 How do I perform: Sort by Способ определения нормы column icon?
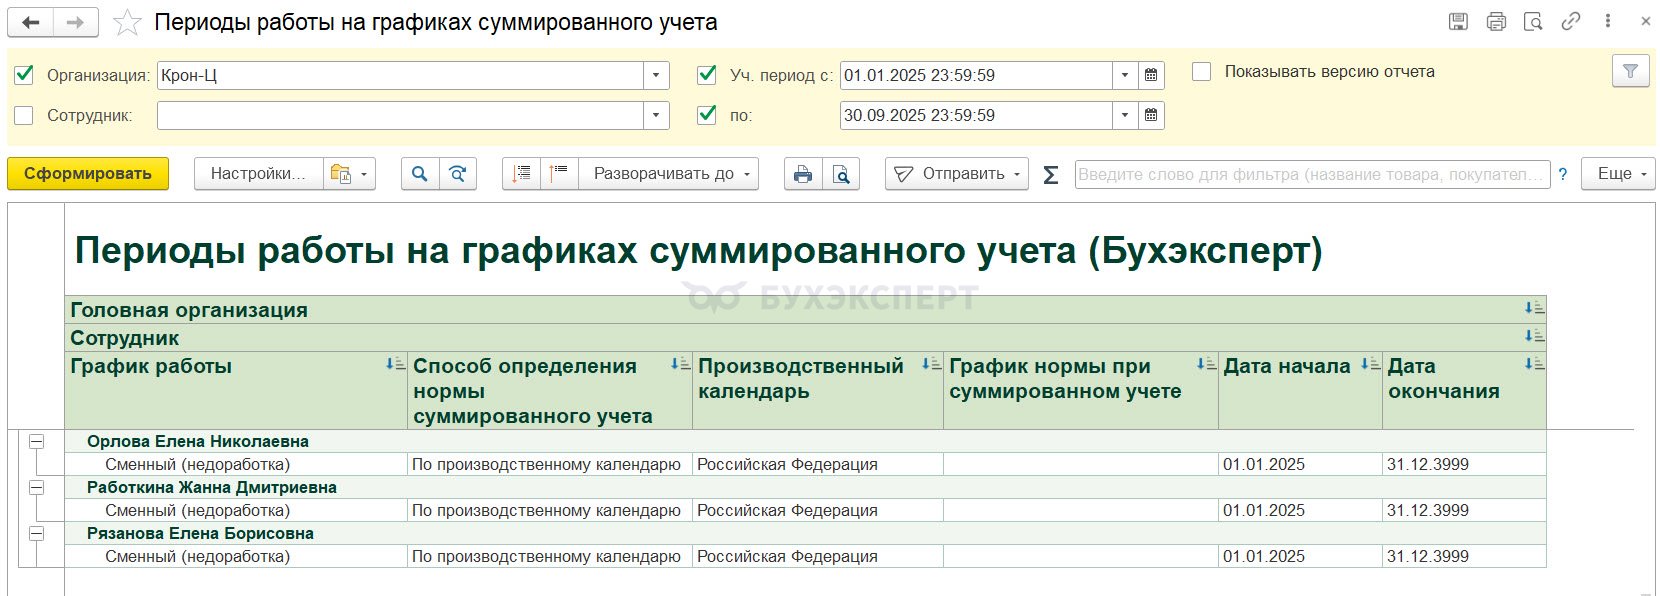coord(680,364)
